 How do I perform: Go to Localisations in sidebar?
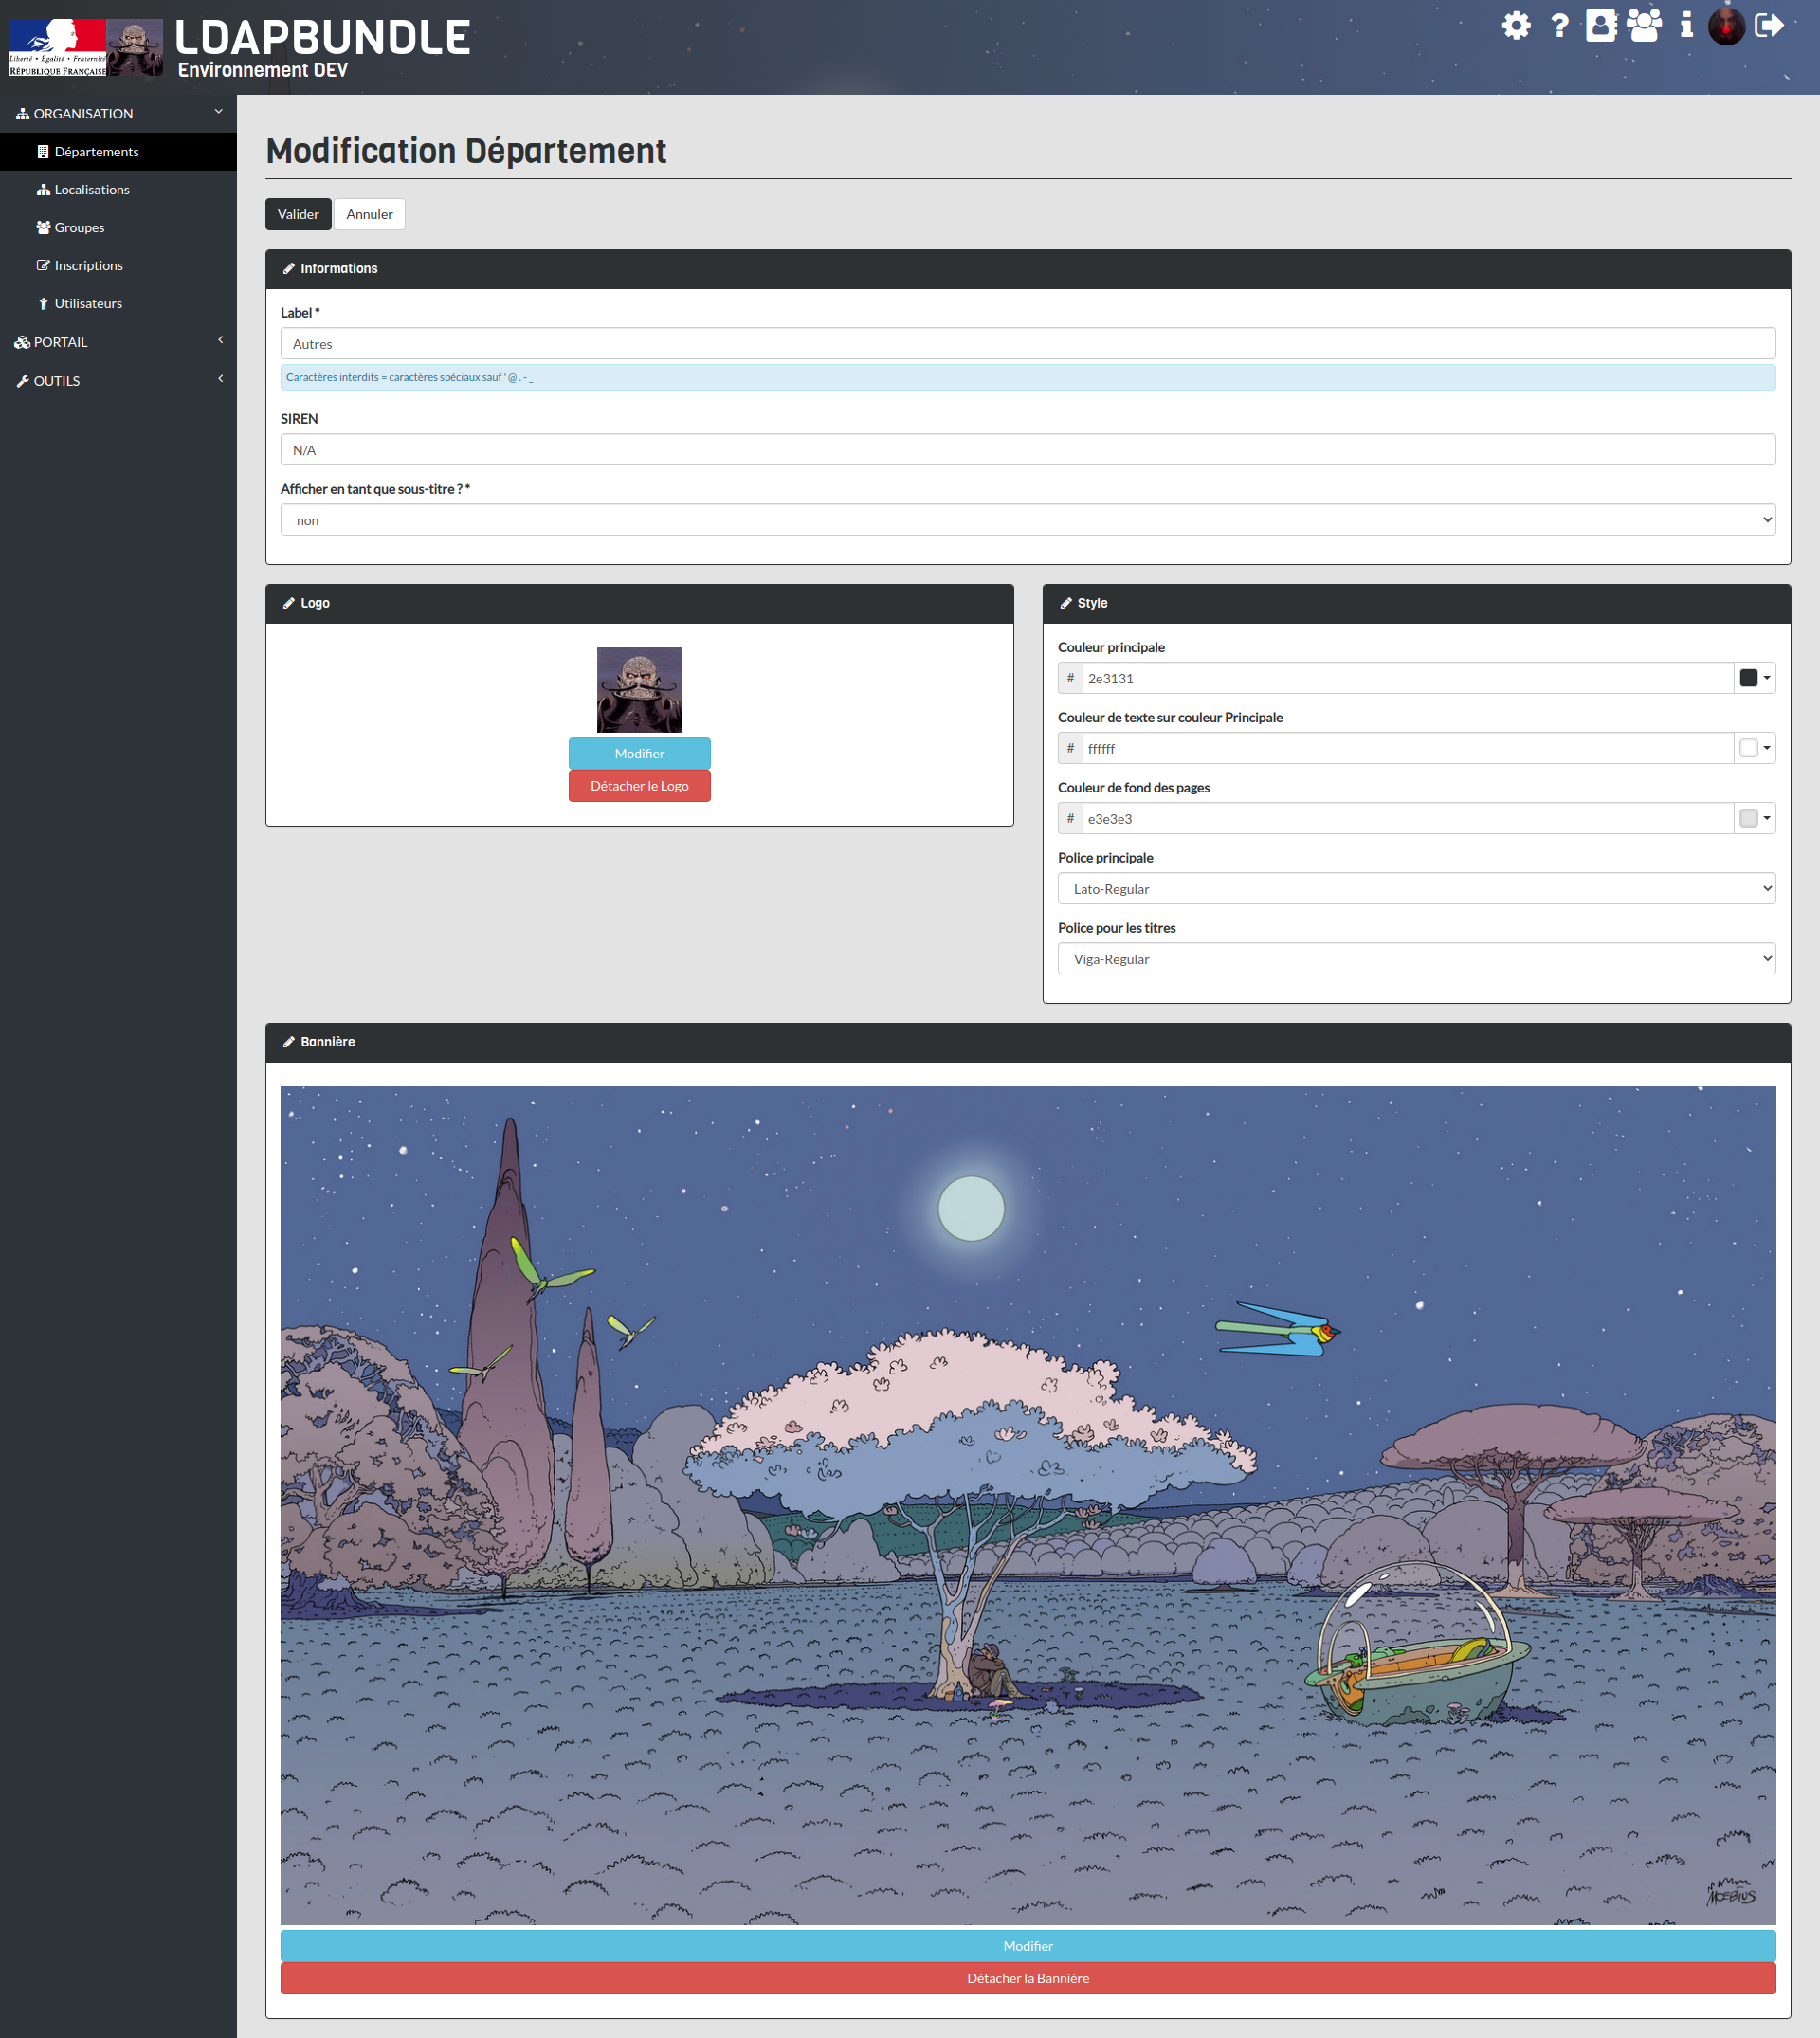(92, 190)
